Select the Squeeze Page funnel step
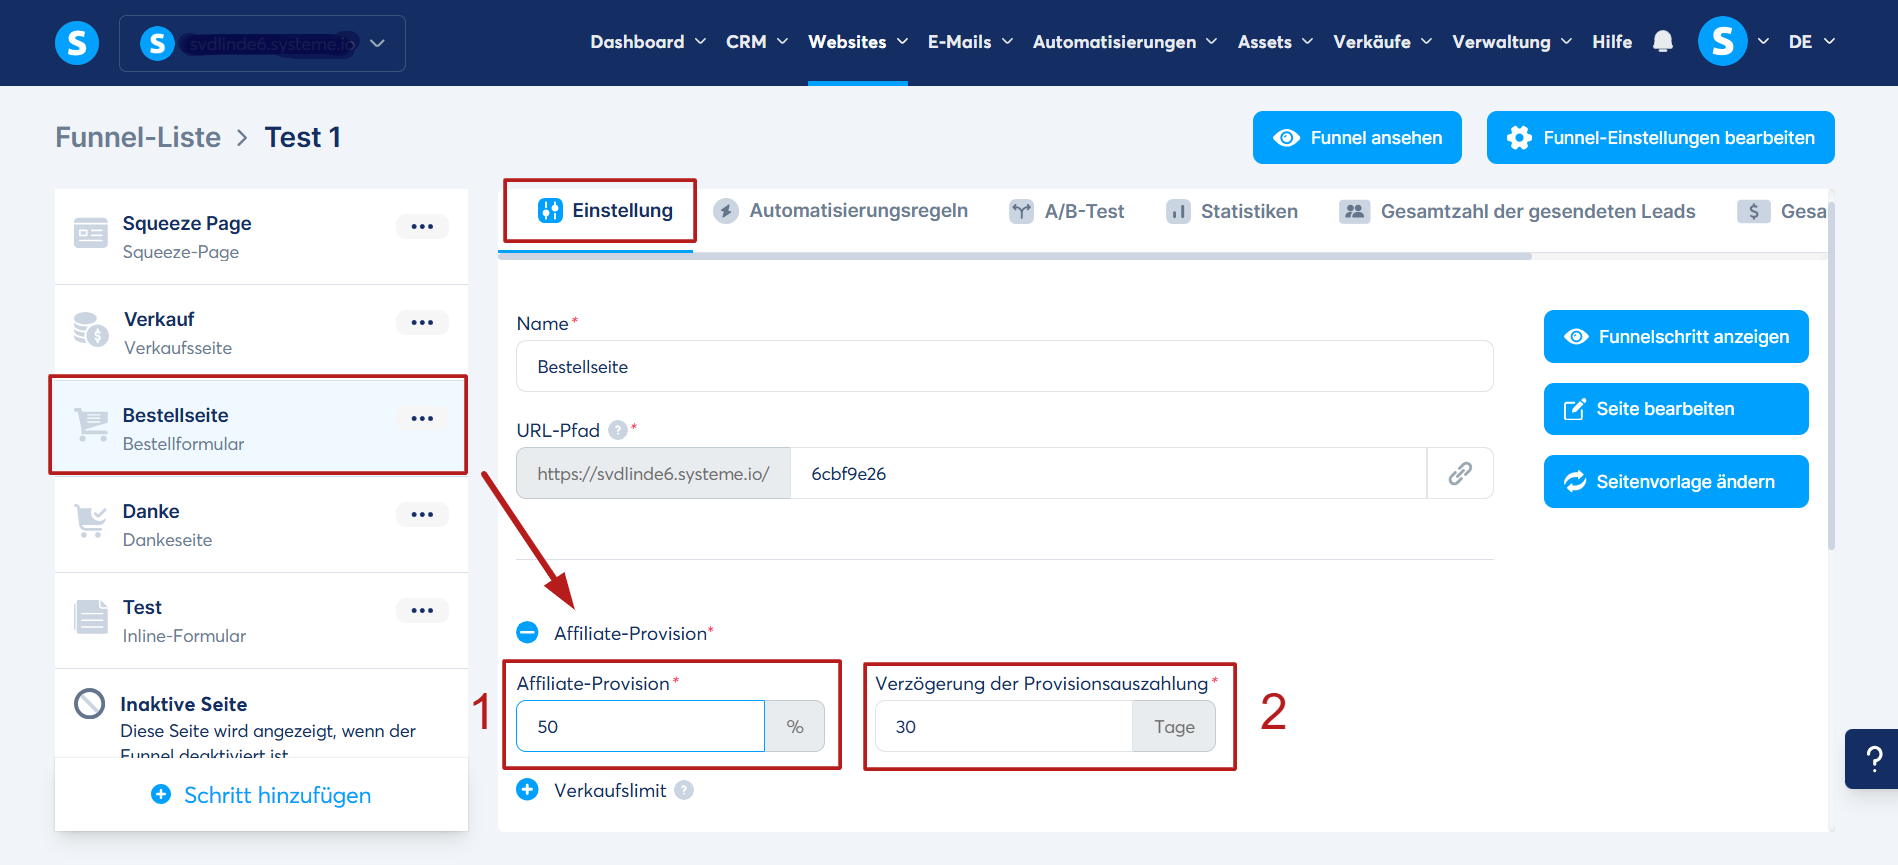 pyautogui.click(x=261, y=237)
